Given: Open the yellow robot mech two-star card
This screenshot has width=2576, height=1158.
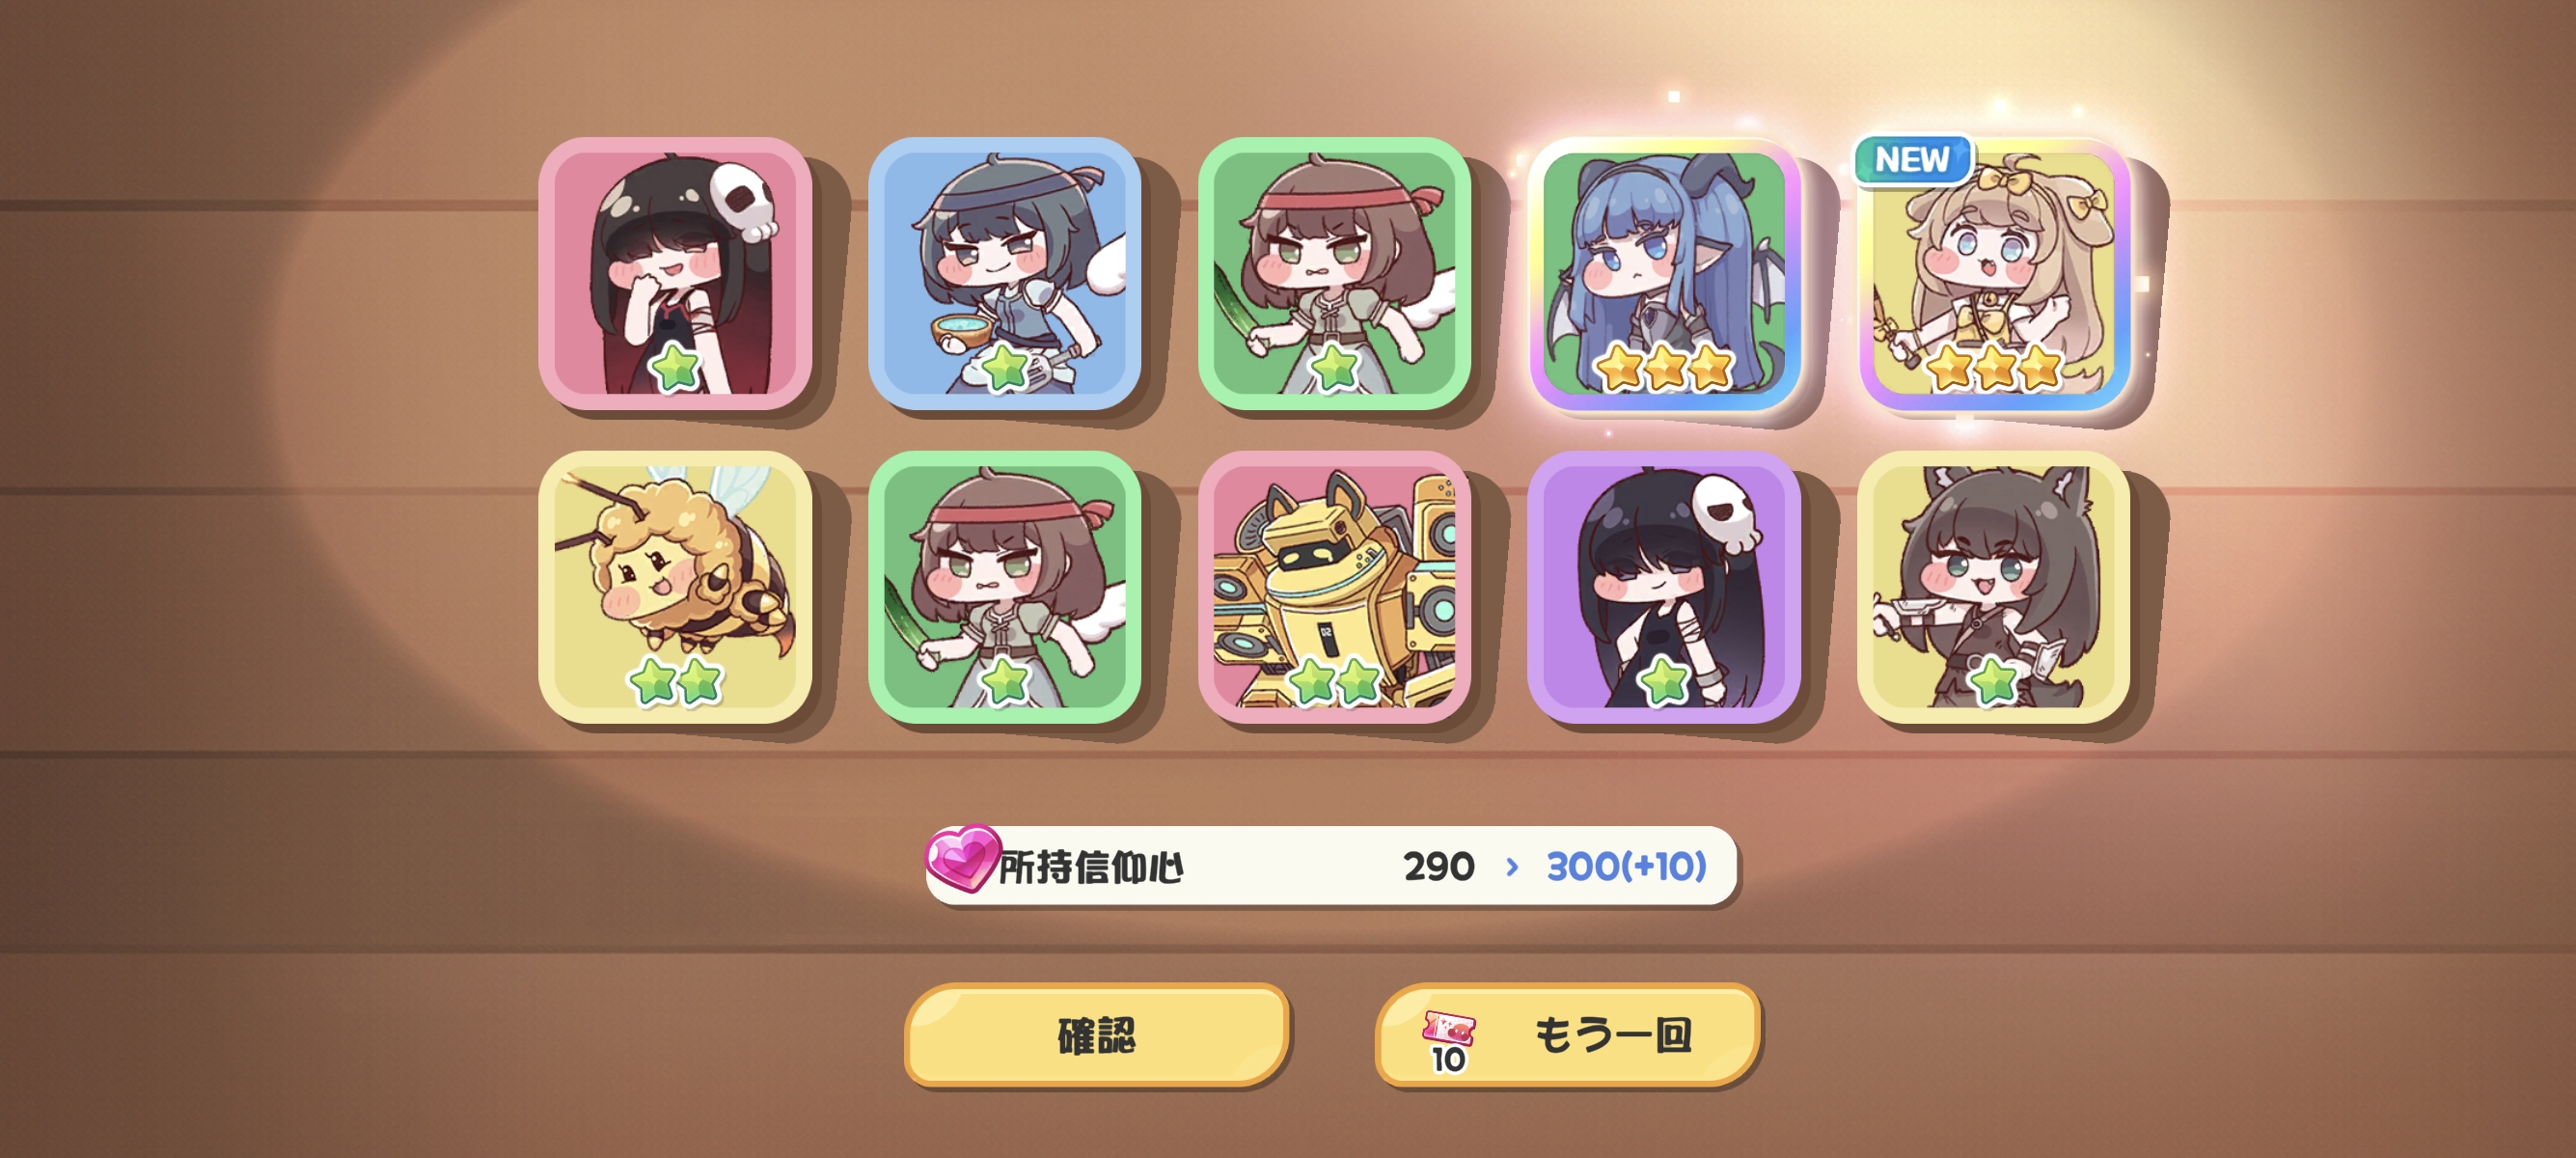Looking at the screenshot, I should pos(1334,587).
